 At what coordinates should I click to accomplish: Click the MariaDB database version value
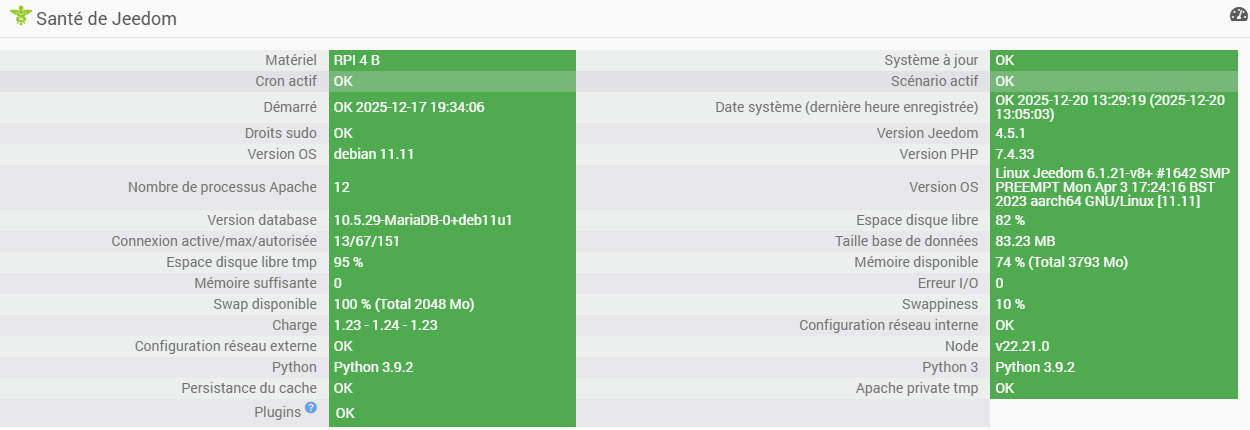click(x=430, y=220)
